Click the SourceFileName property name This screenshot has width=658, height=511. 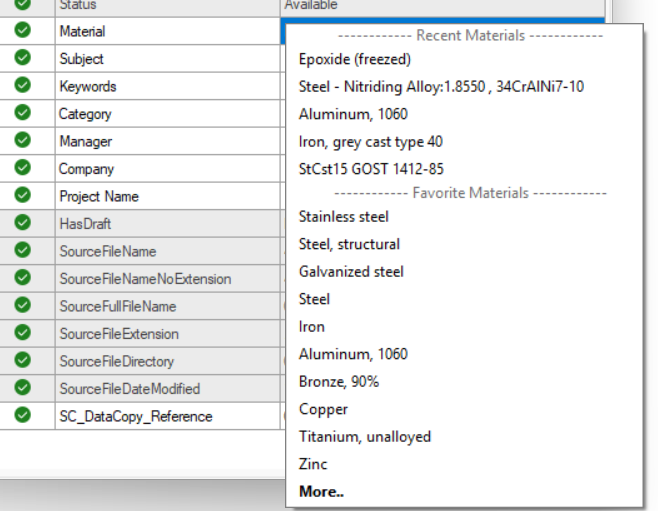pos(108,251)
